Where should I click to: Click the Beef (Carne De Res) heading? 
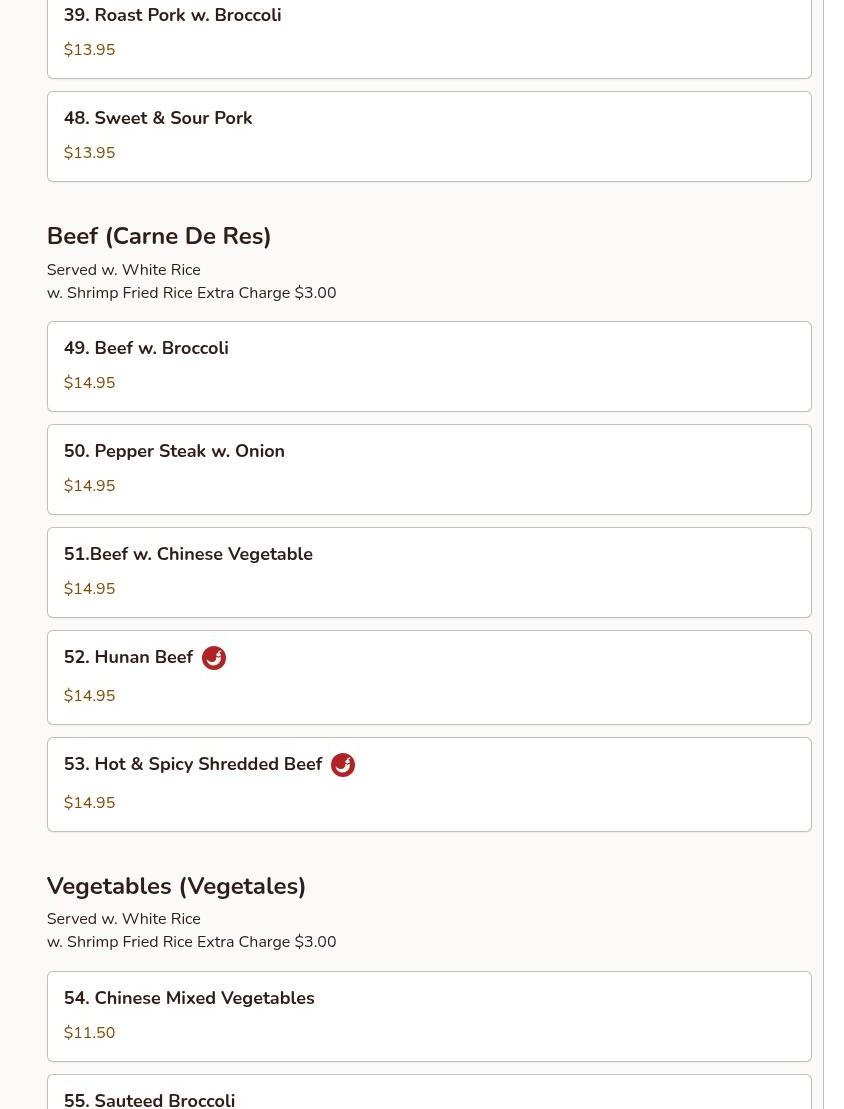pos(159,236)
